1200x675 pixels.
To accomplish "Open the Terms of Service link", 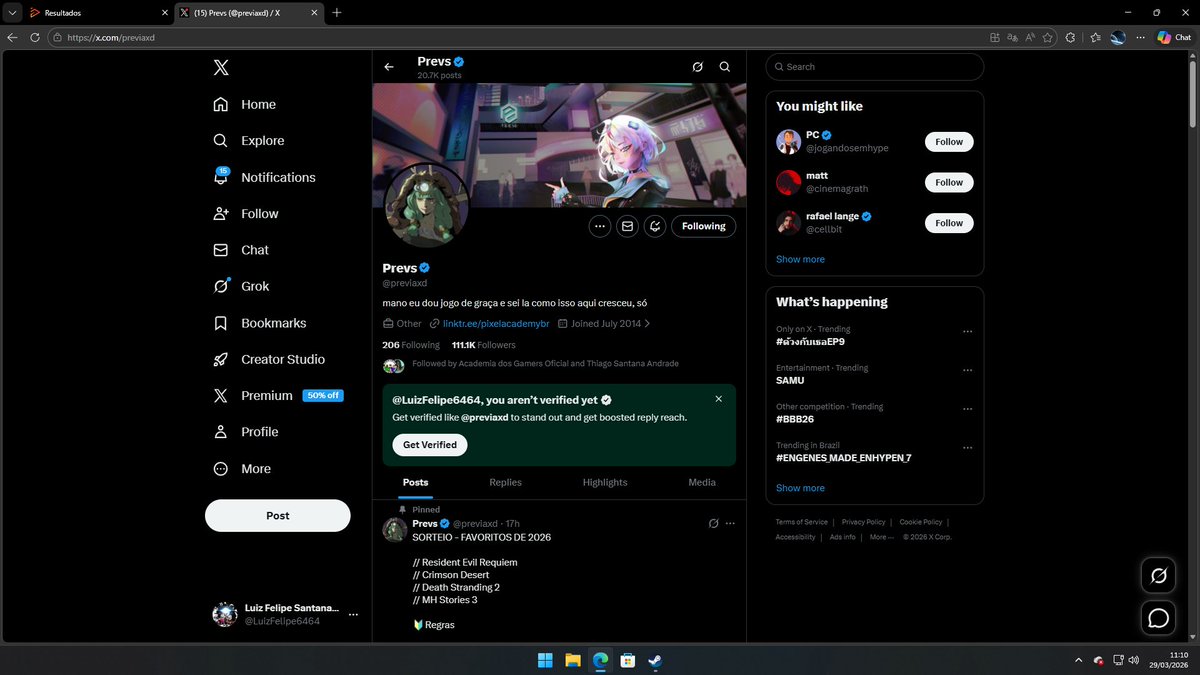I will click(x=802, y=522).
